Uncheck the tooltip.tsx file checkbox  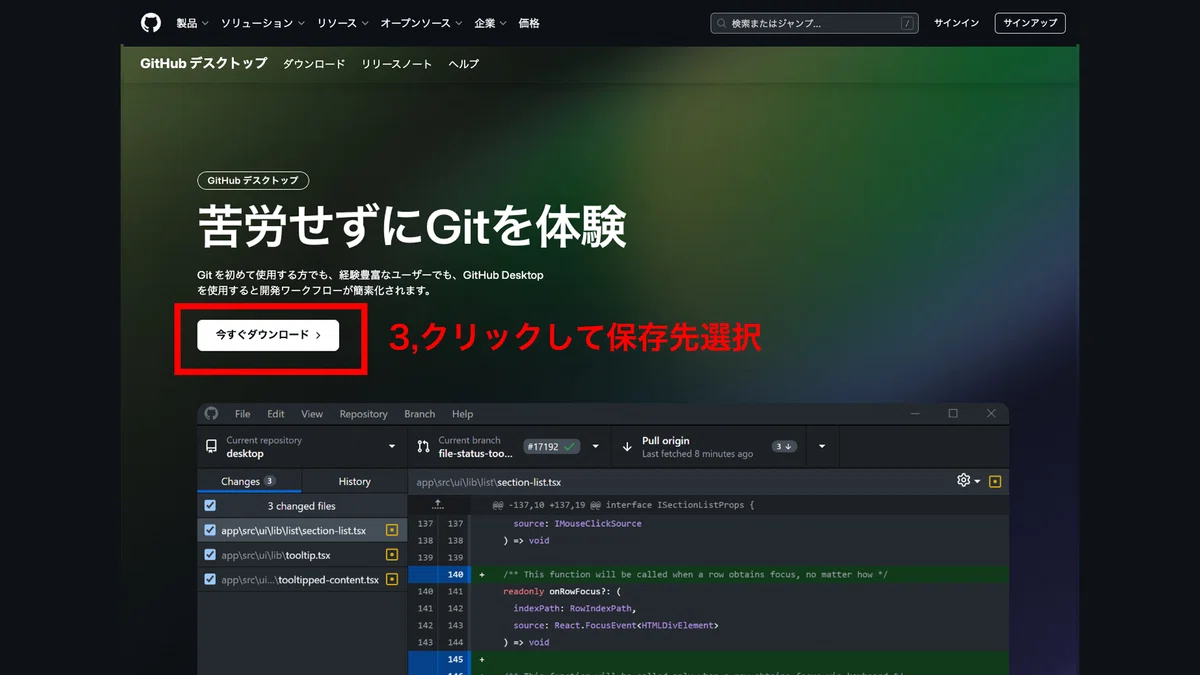tap(210, 554)
